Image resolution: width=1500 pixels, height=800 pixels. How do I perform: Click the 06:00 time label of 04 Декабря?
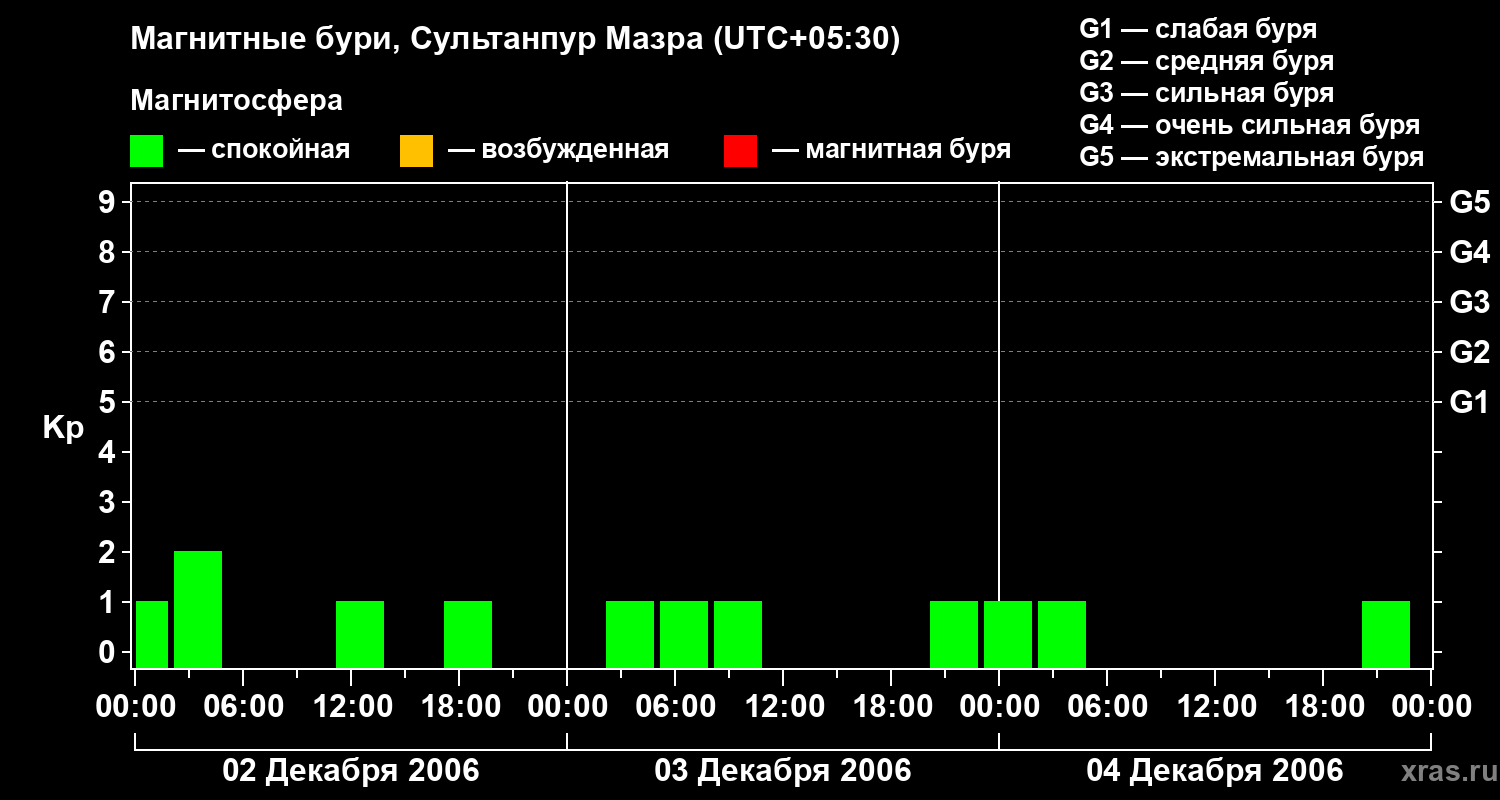(1107, 706)
